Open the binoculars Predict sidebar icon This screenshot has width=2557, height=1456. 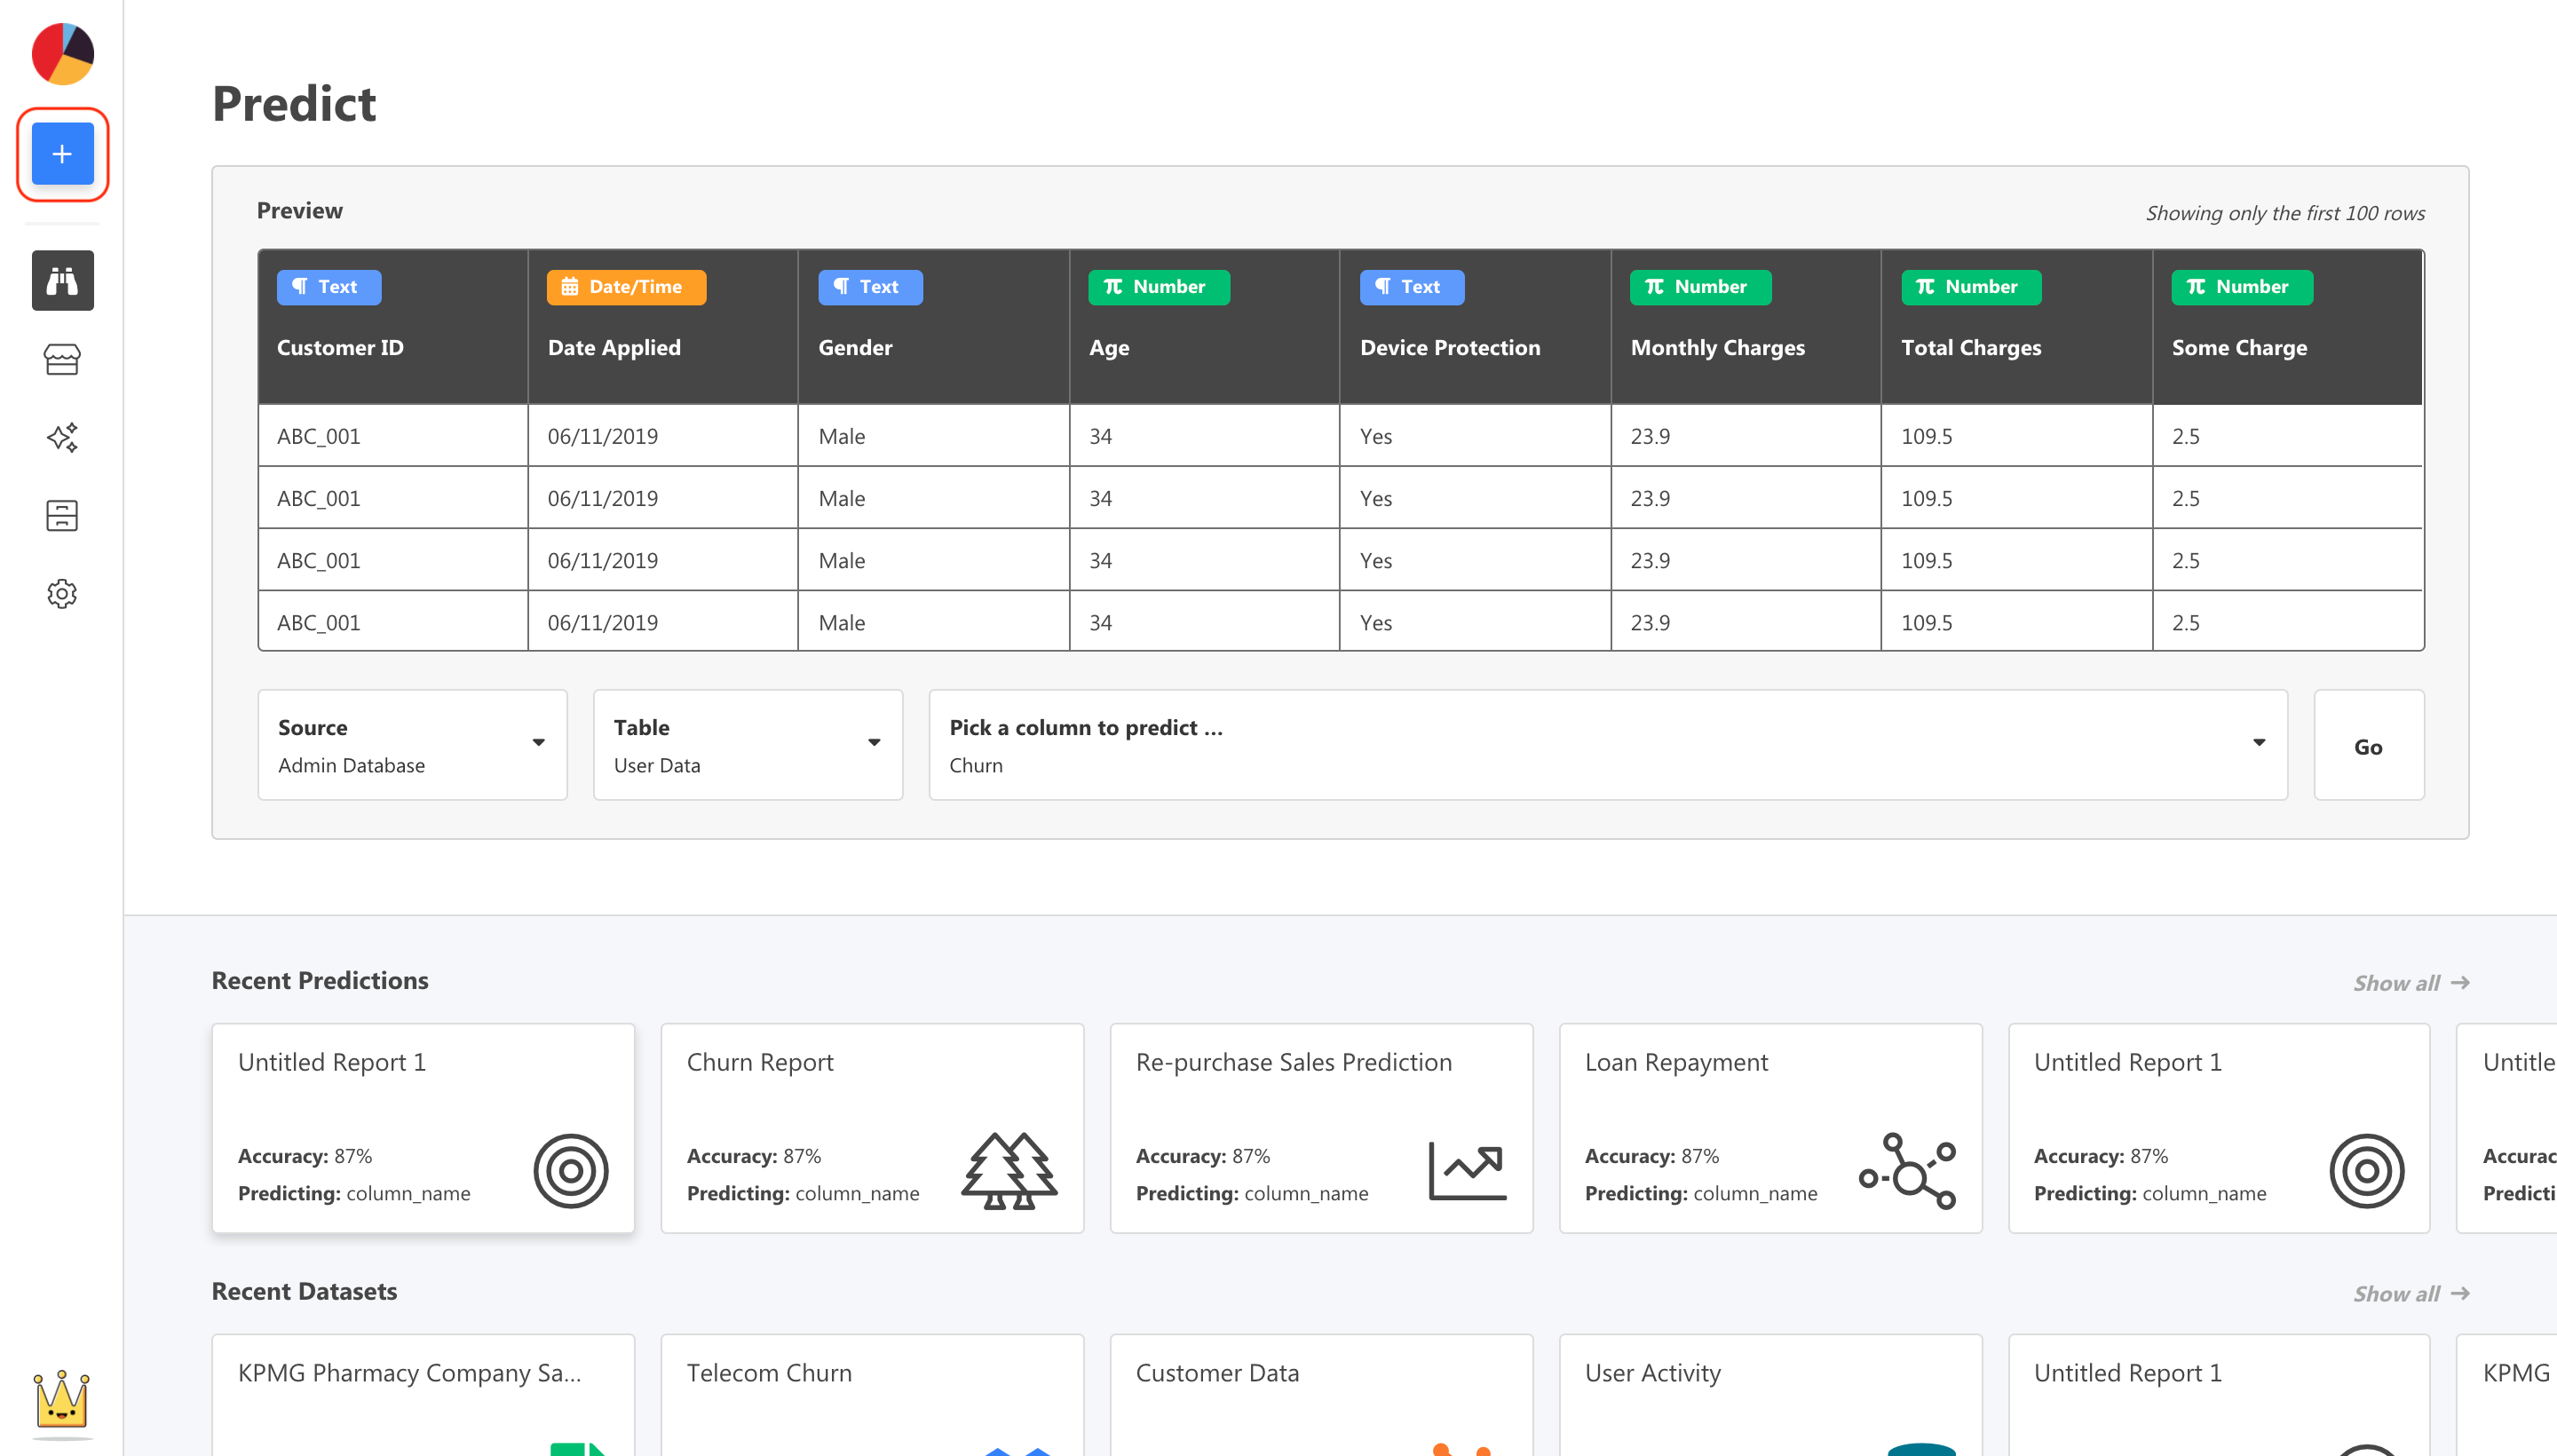(62, 281)
